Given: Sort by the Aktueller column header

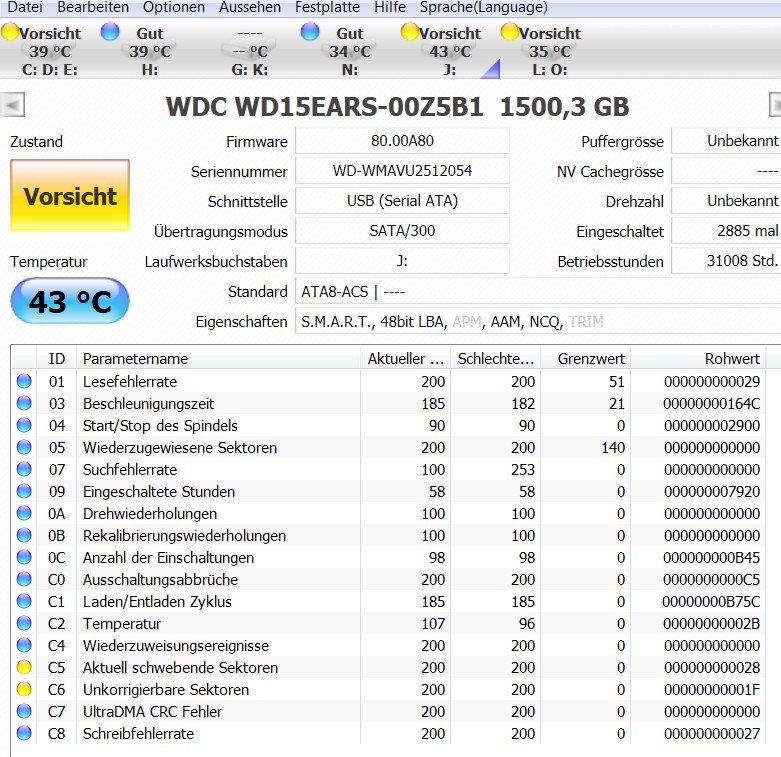Looking at the screenshot, I should pyautogui.click(x=405, y=359).
